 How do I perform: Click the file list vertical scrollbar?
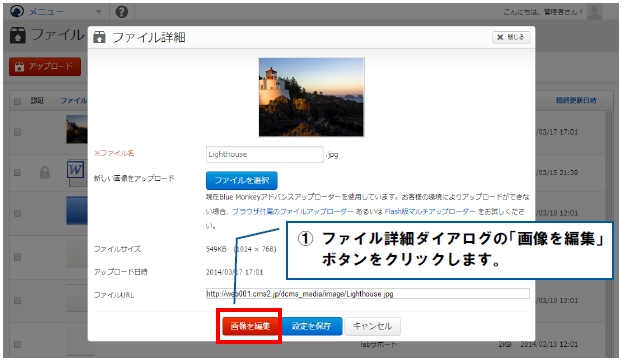coord(610,234)
